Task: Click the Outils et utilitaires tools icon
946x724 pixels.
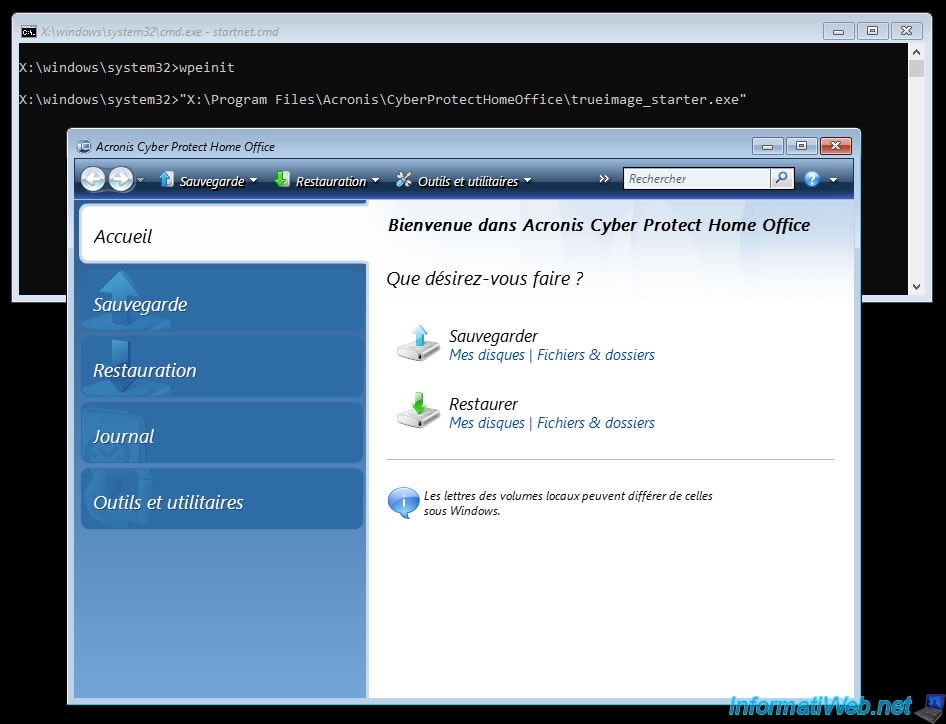Action: 404,180
